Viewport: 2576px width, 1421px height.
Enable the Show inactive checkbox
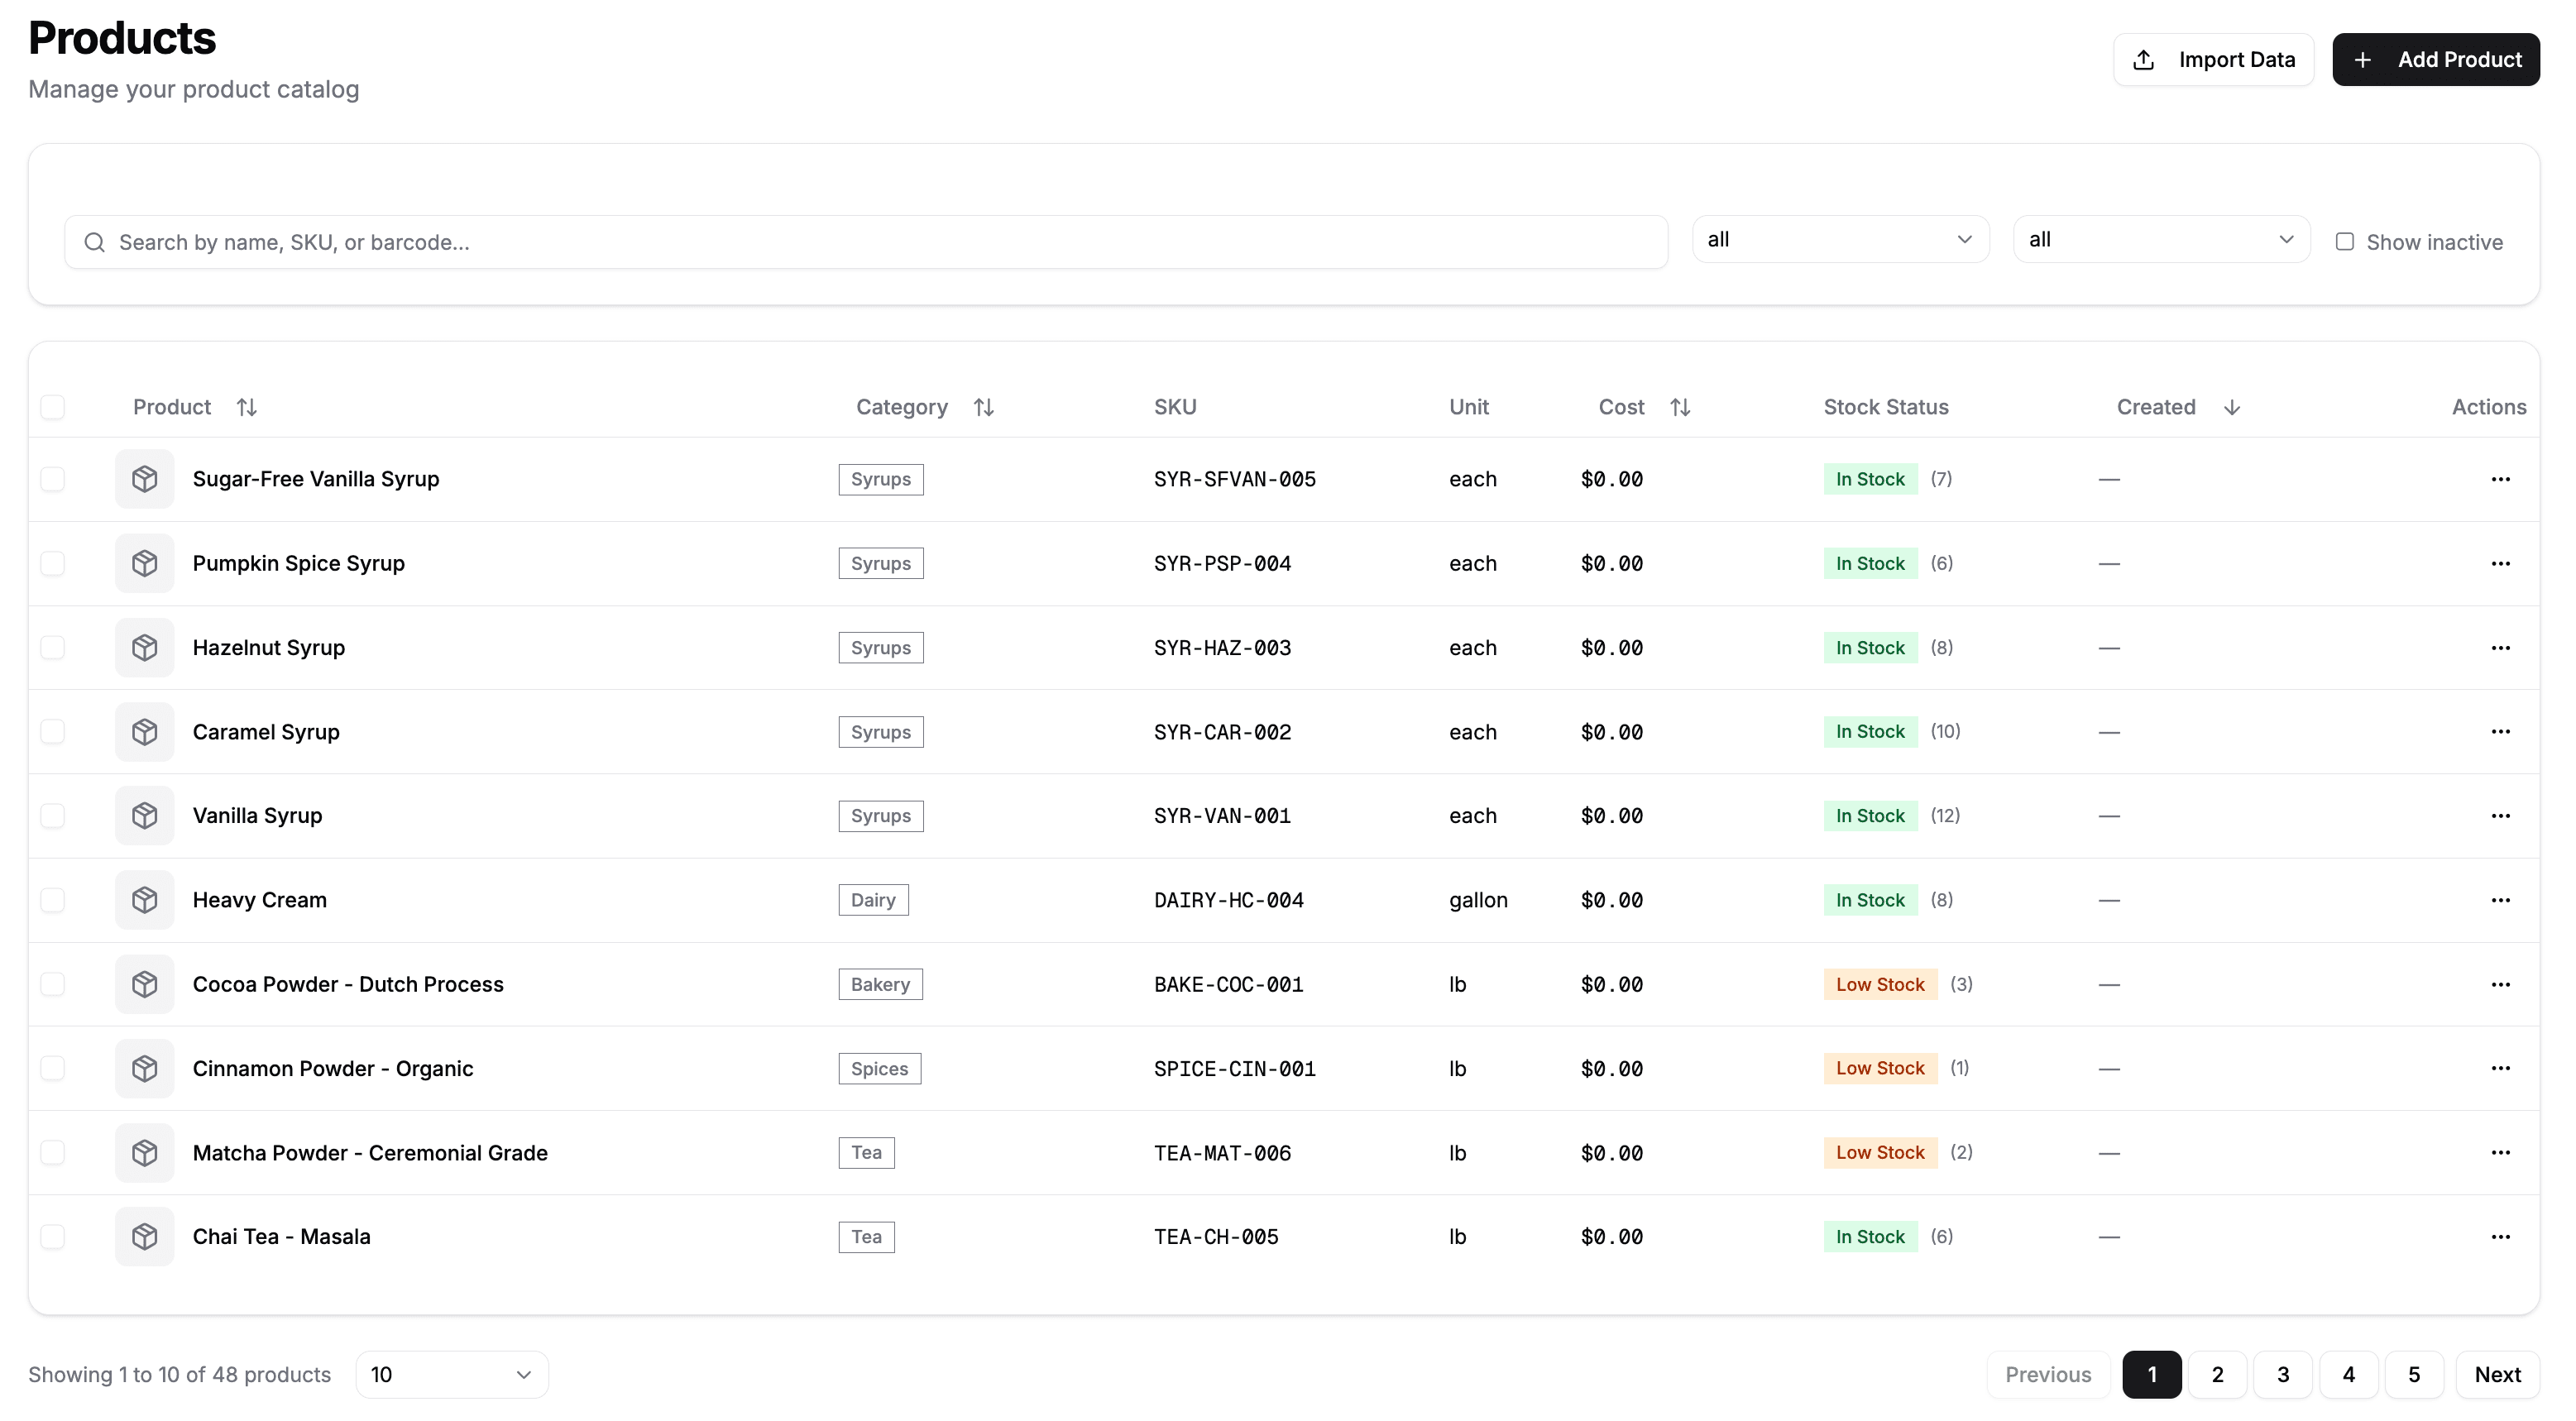(x=2345, y=241)
